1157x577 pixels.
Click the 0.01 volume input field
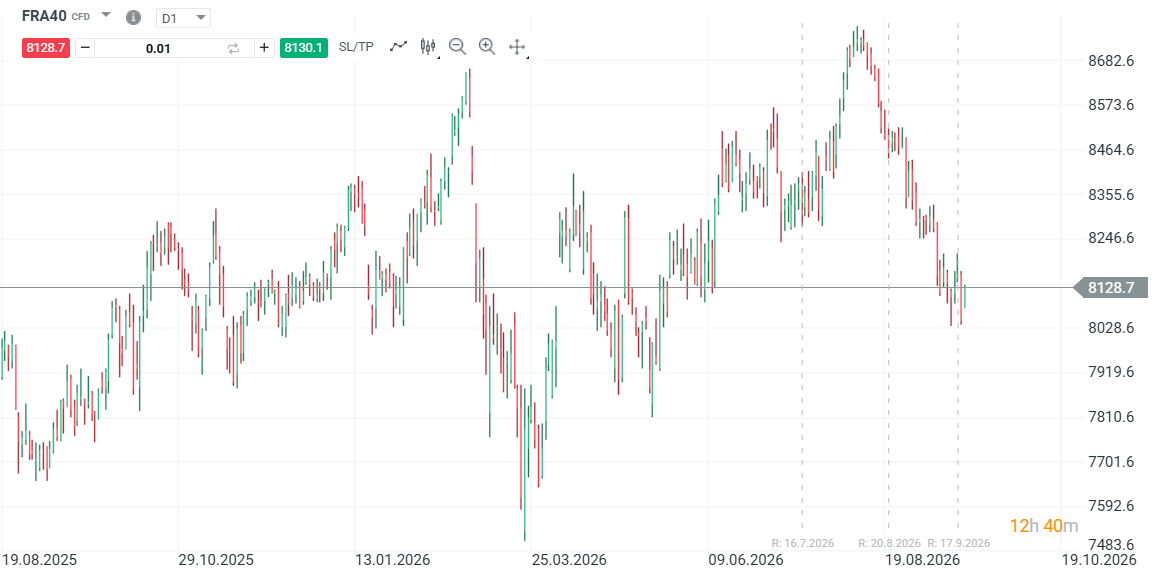158,48
